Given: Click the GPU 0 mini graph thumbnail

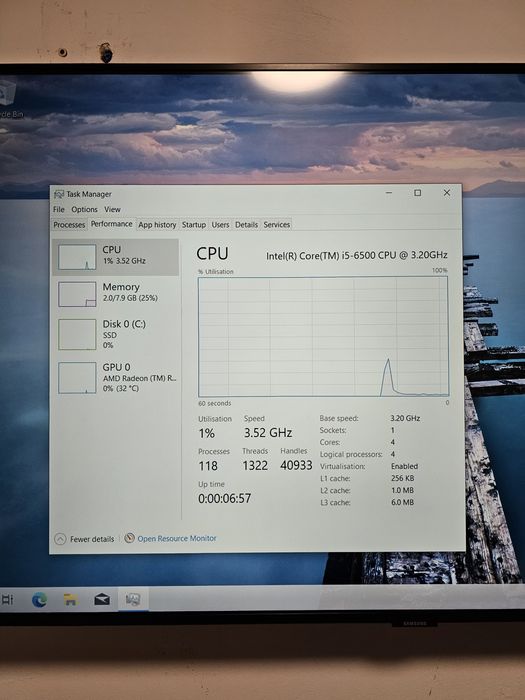Looking at the screenshot, I should [77, 378].
